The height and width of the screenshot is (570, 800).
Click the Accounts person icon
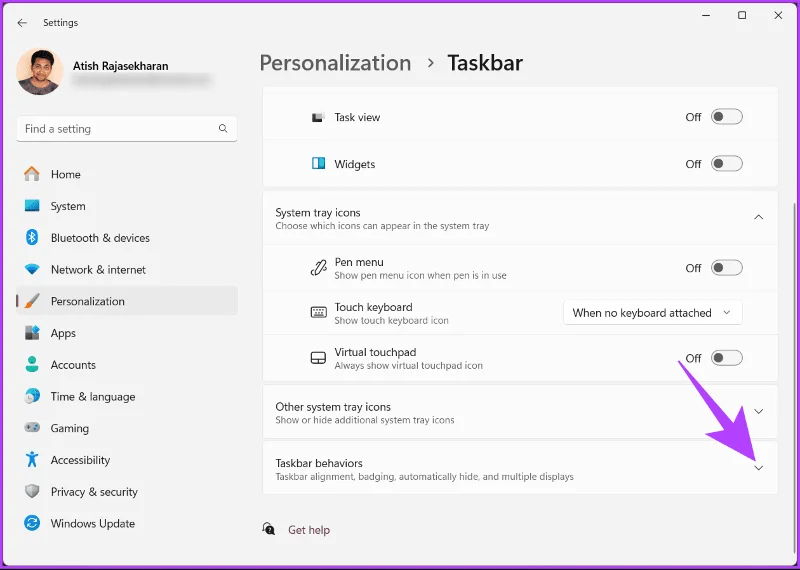click(x=32, y=364)
